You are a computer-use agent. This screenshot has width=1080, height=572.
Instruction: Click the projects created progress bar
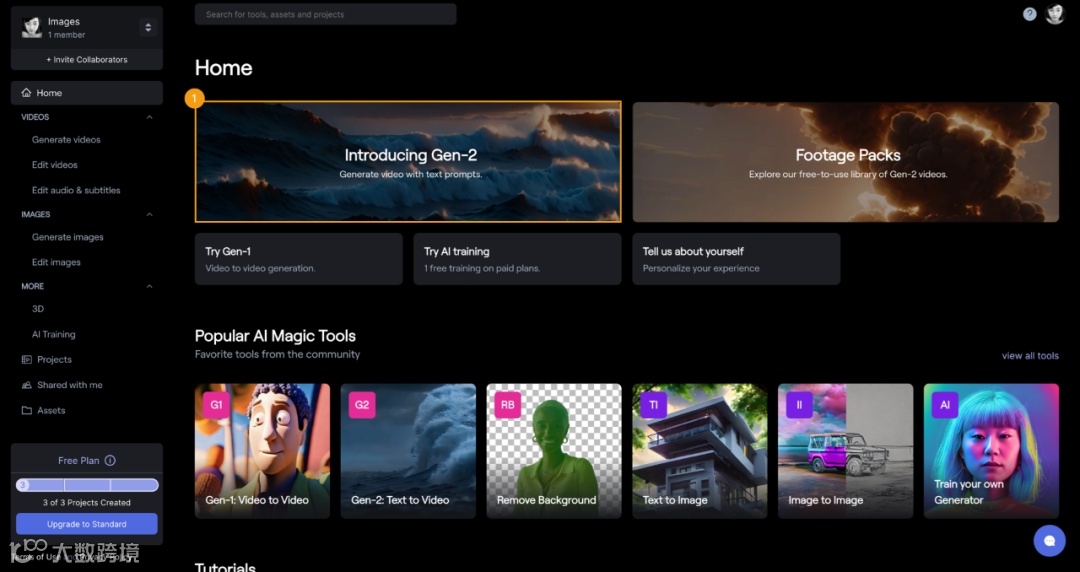(87, 485)
